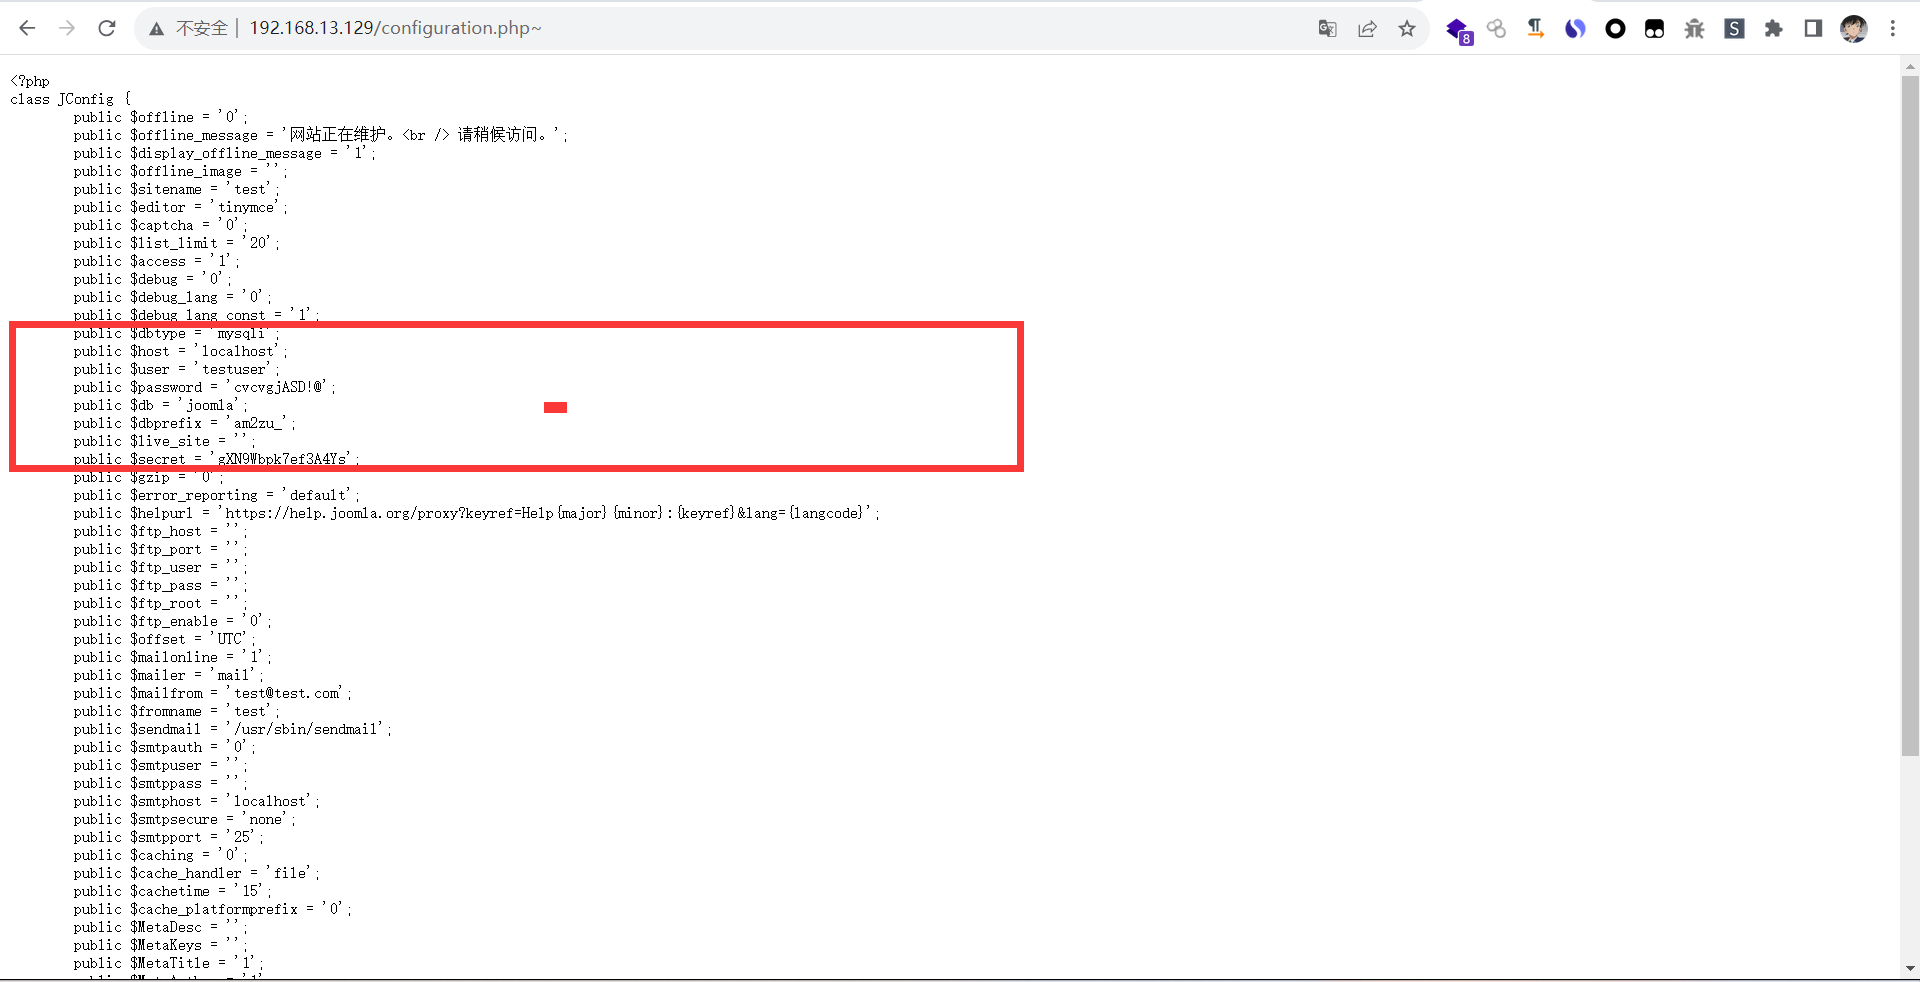The height and width of the screenshot is (982, 1920).
Task: Open the black ring extension icon
Action: pos(1615,29)
